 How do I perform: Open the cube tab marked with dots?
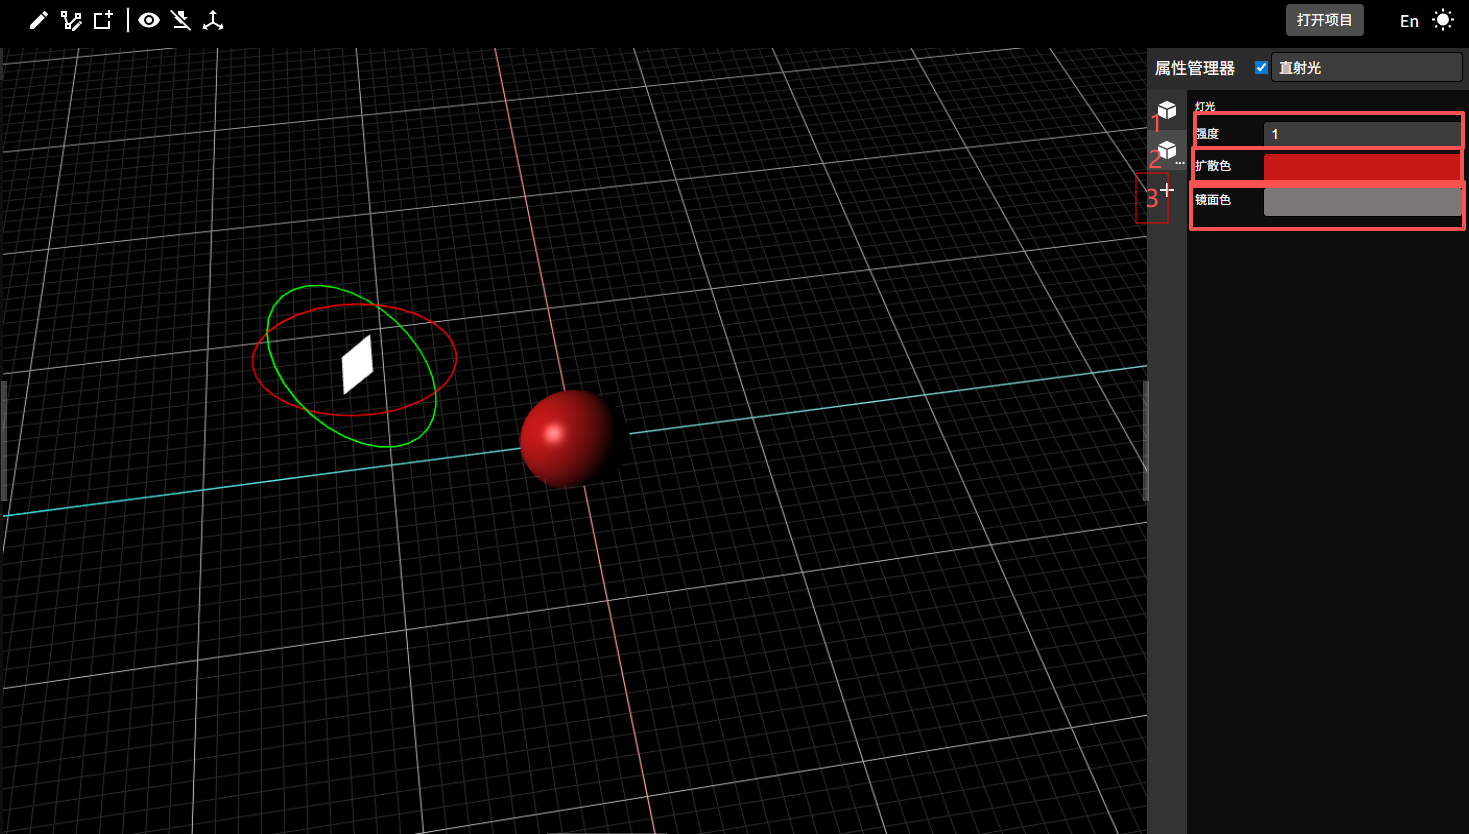coord(1167,151)
